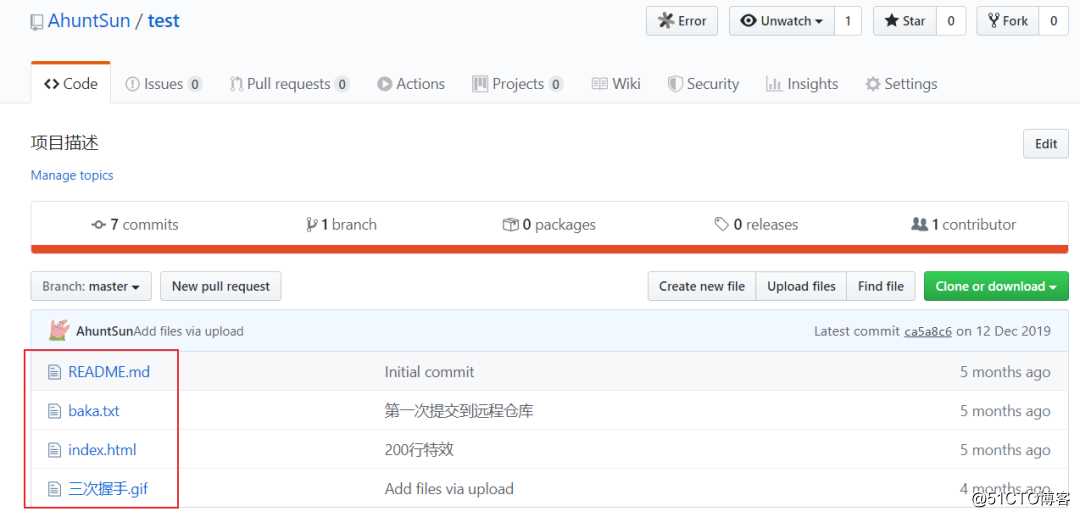Switch to the Code tab

(71, 84)
